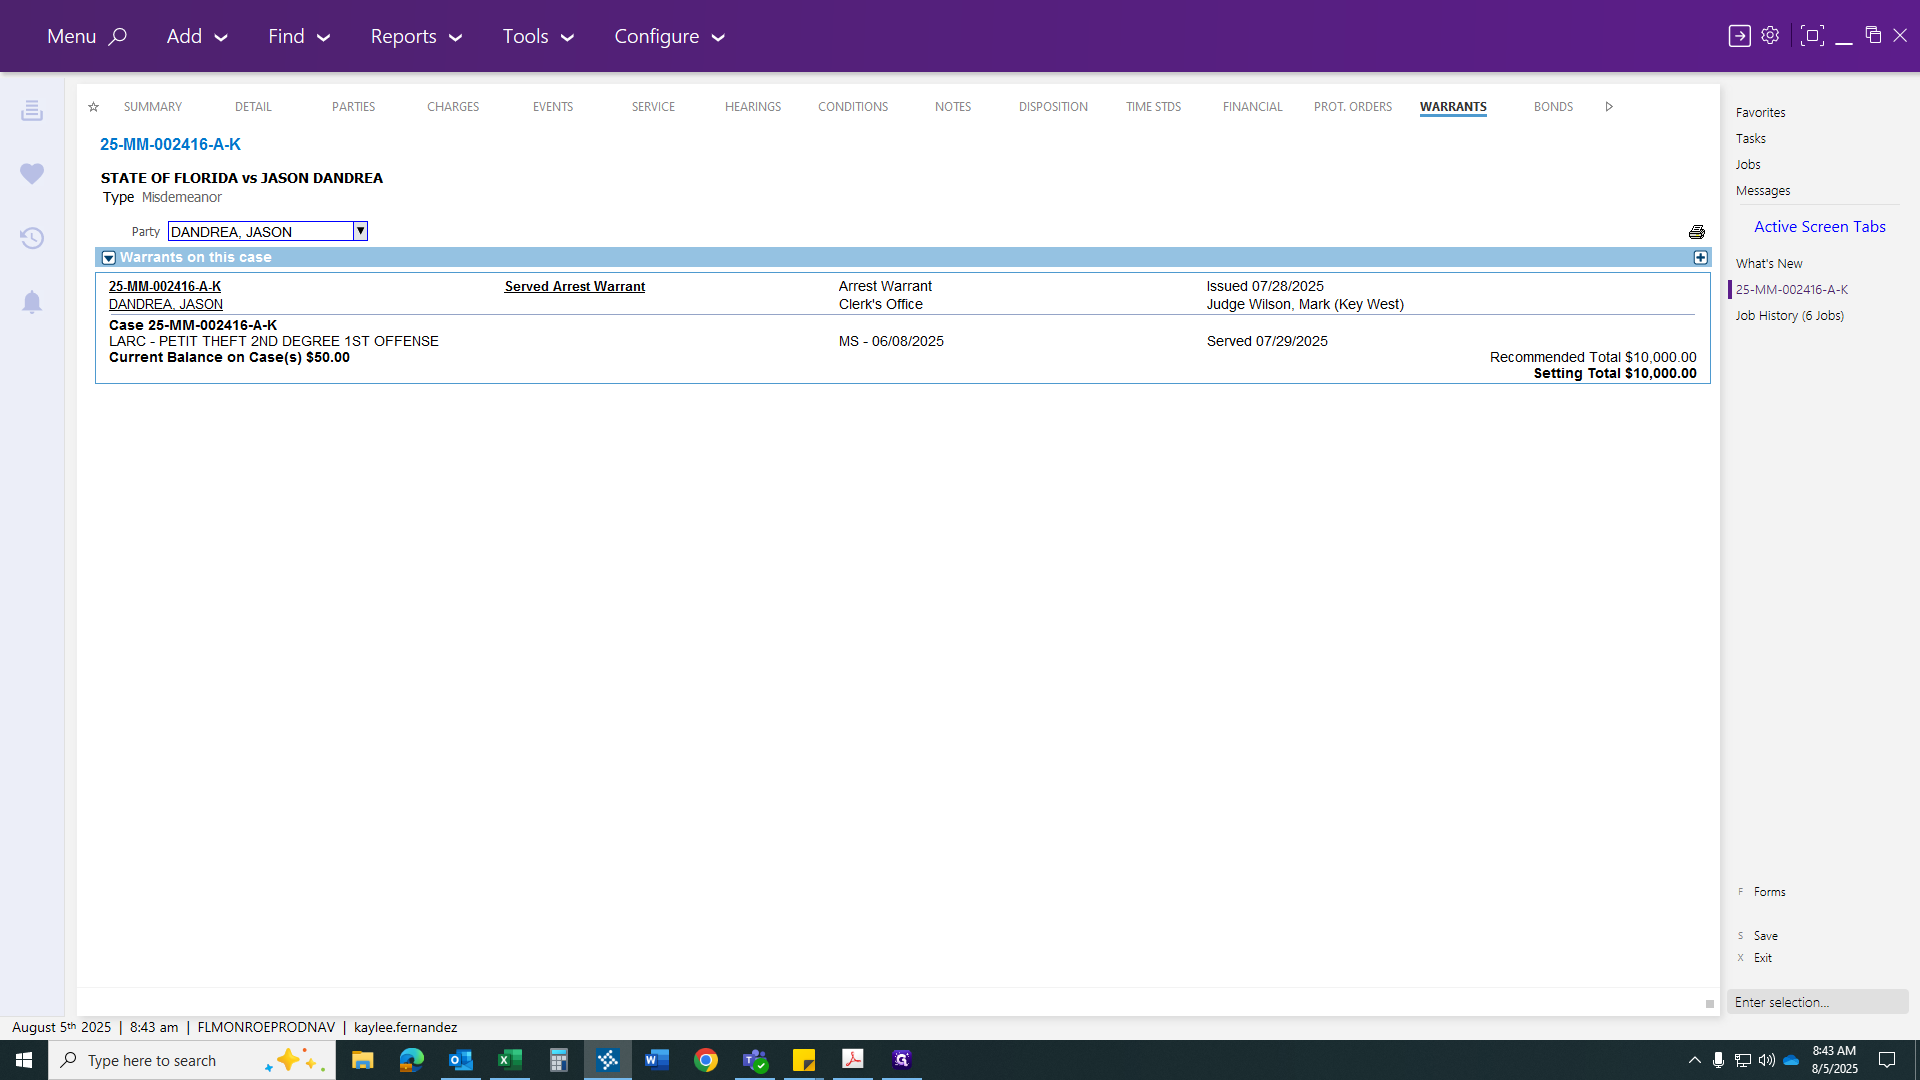This screenshot has width=1920, height=1080.
Task: Open the history icon in left sidebar
Action: point(32,238)
